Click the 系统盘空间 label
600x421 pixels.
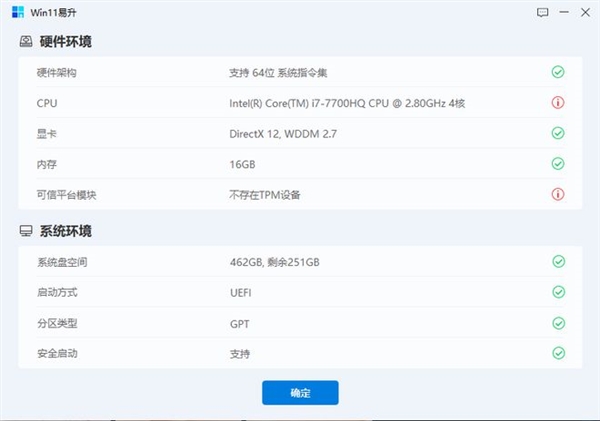pos(62,262)
